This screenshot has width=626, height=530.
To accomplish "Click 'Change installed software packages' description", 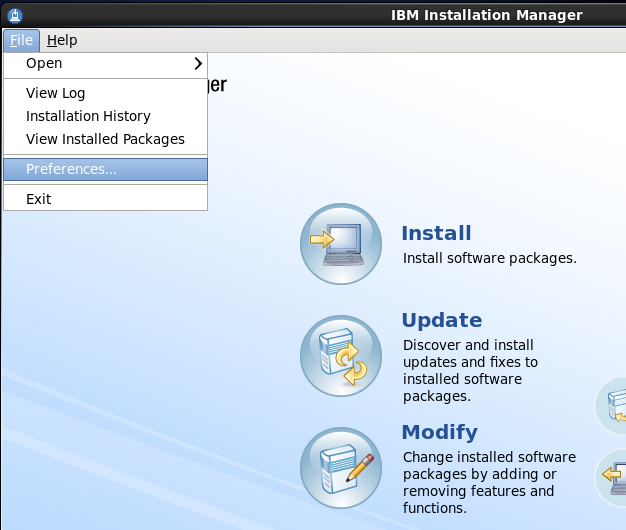I will 489,483.
